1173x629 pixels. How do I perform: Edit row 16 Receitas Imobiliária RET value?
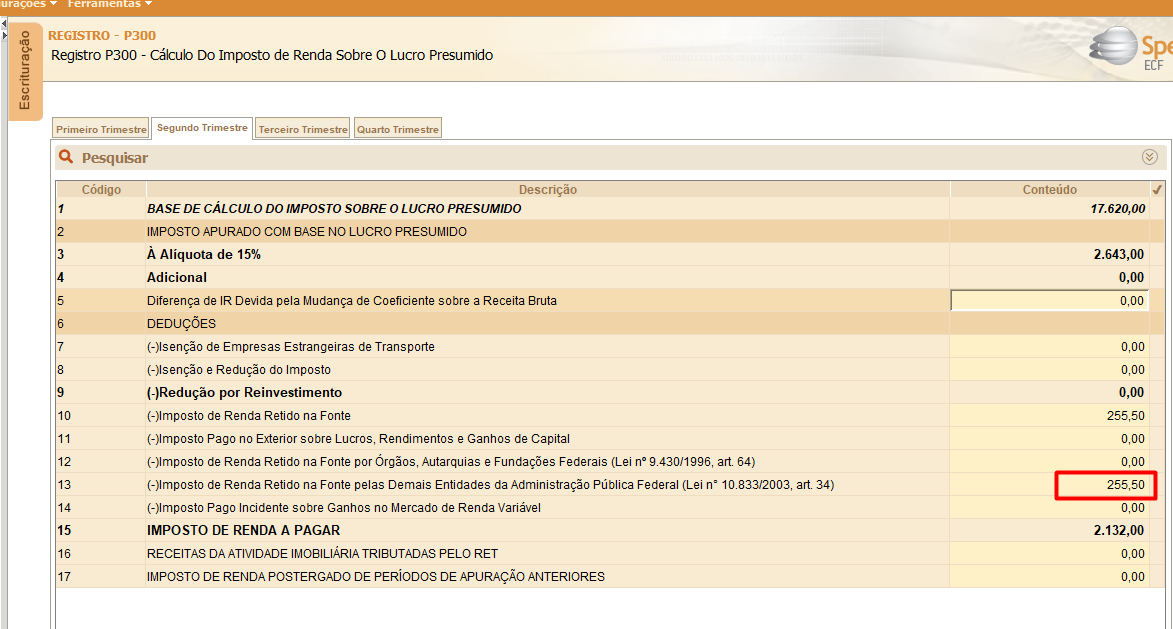click(1050, 553)
